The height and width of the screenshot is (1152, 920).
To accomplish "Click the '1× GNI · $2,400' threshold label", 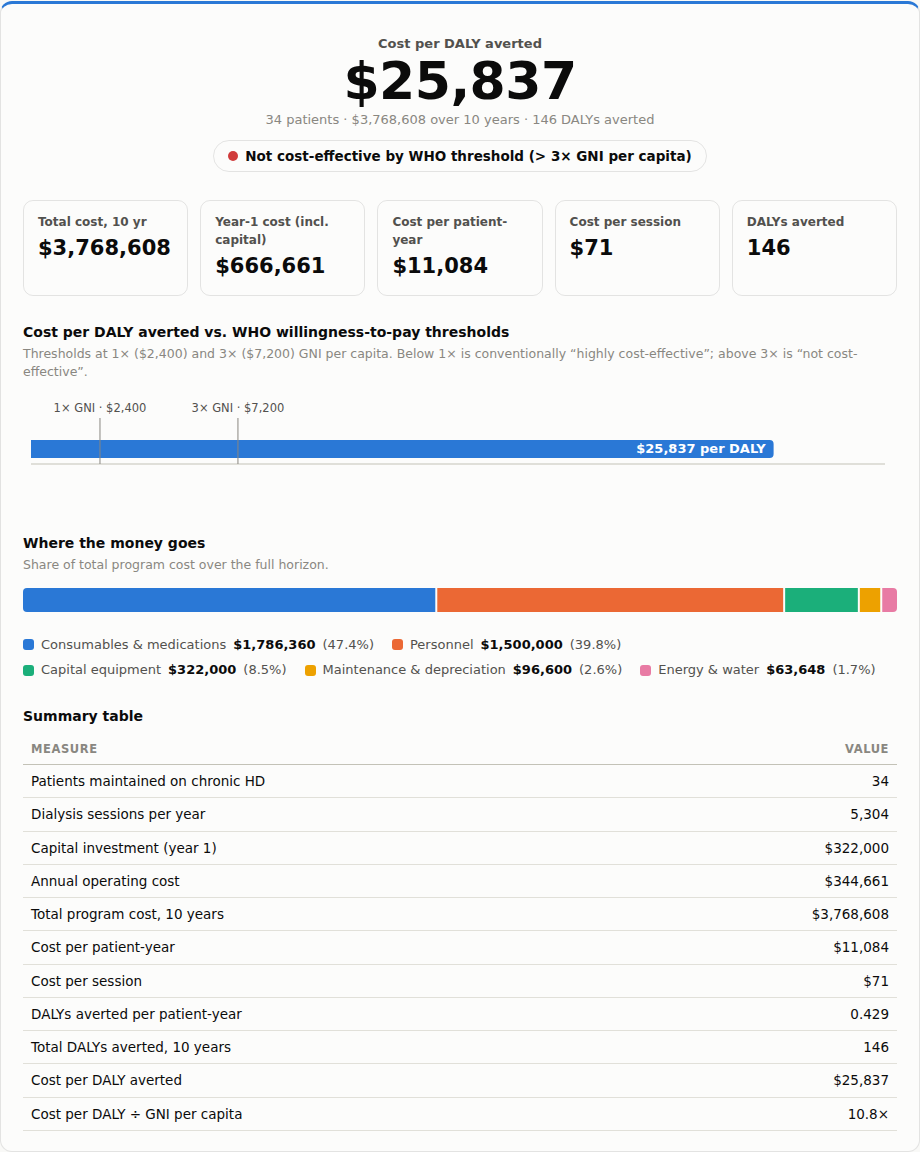I will 100,408.
